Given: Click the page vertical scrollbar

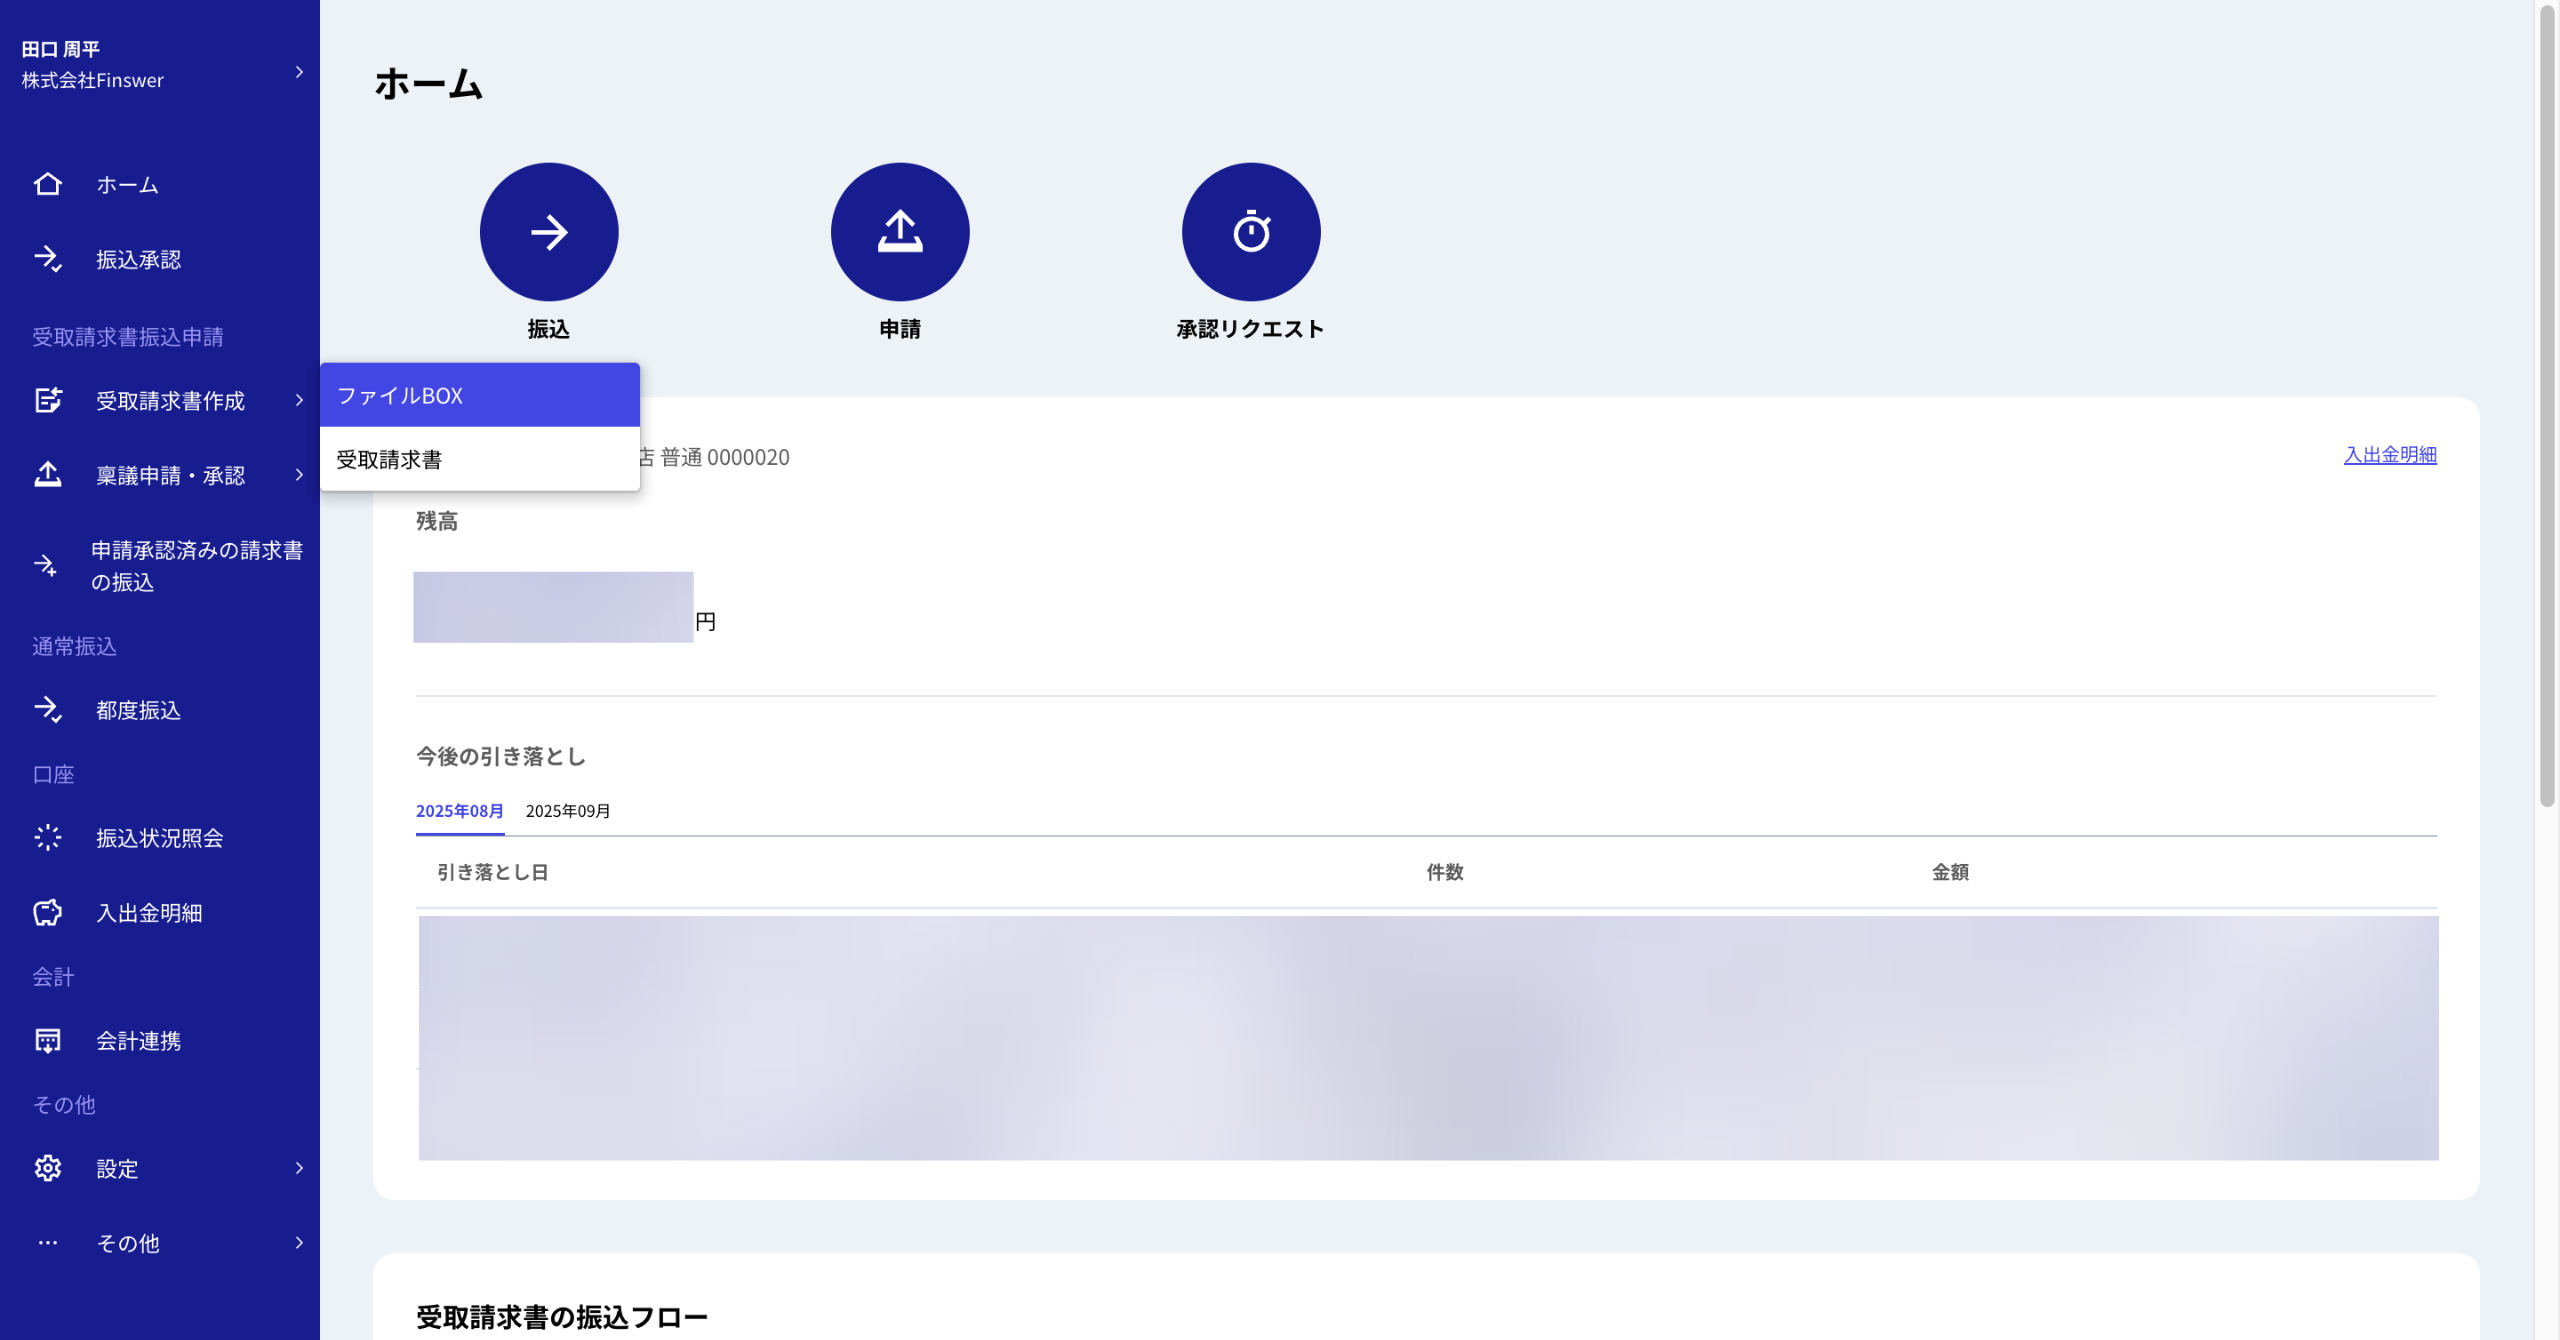Looking at the screenshot, I should pos(2546,400).
